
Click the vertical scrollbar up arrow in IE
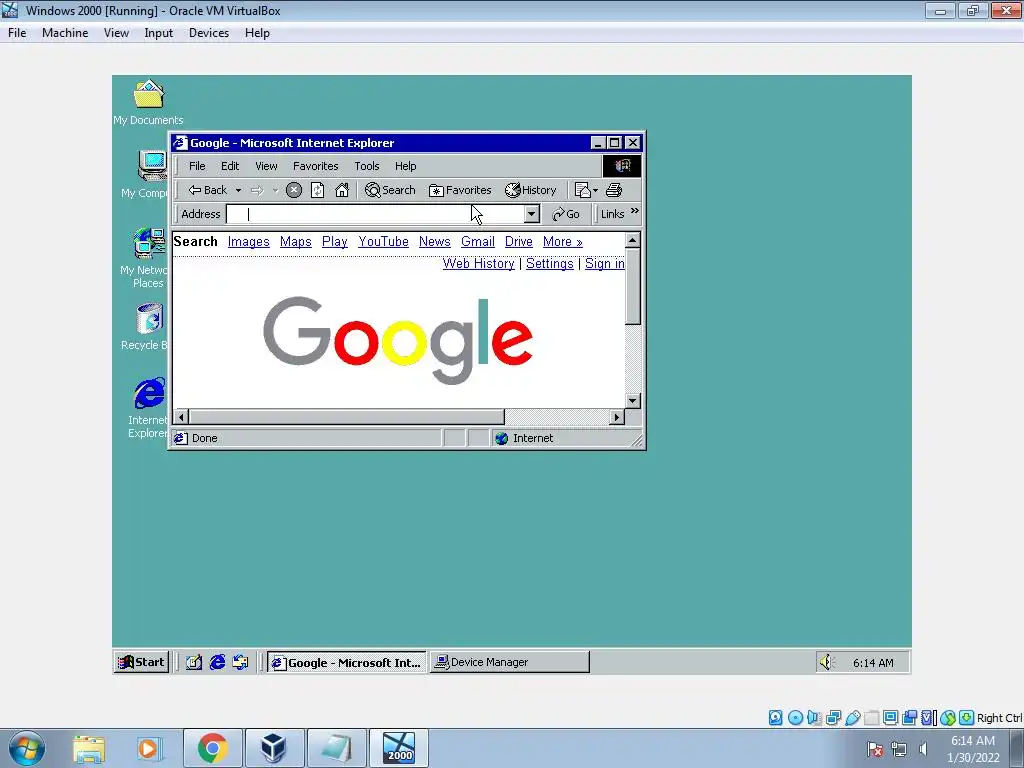coord(633,240)
